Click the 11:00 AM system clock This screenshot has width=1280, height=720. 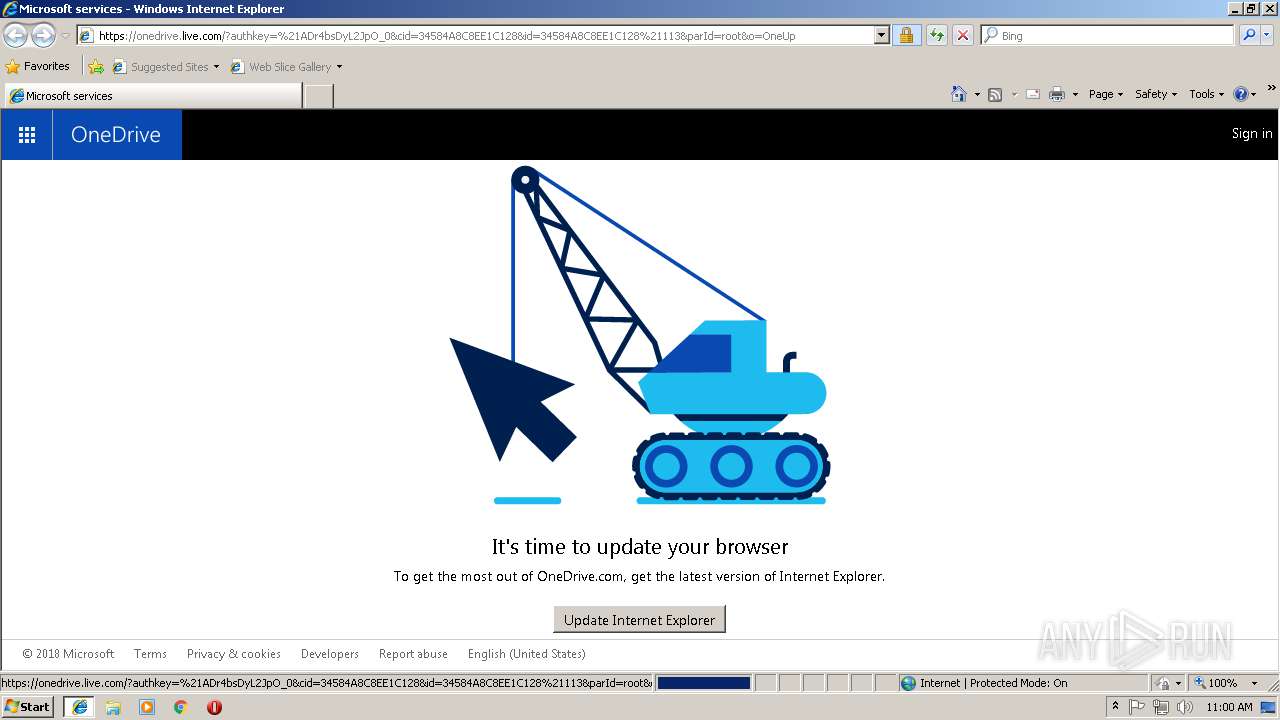tap(1229, 707)
